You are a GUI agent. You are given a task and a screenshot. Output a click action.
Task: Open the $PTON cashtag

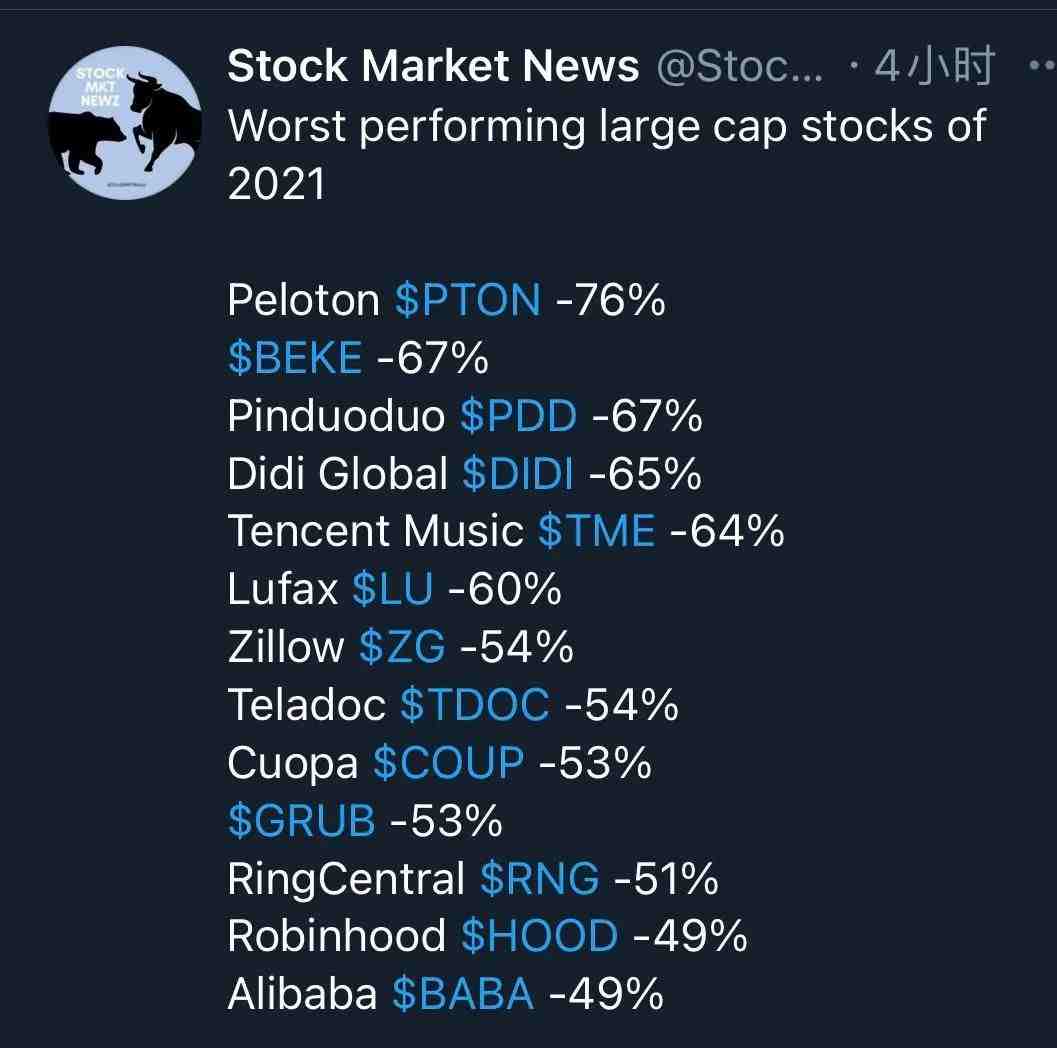coord(468,300)
